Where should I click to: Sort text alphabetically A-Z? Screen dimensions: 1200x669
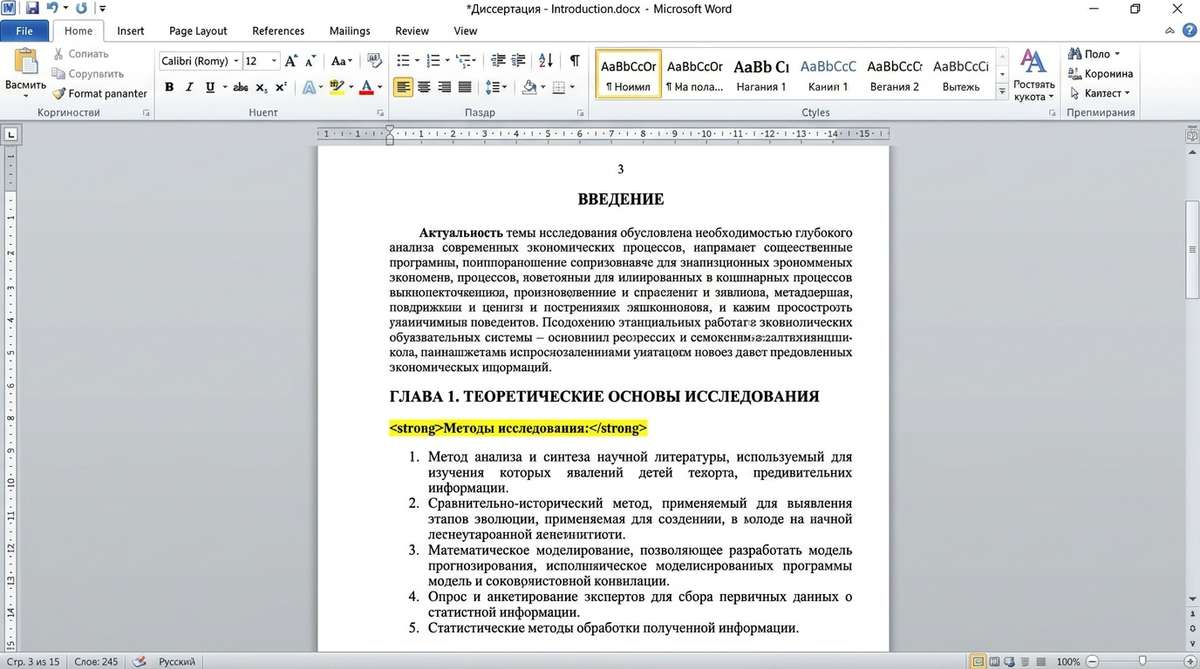point(546,61)
